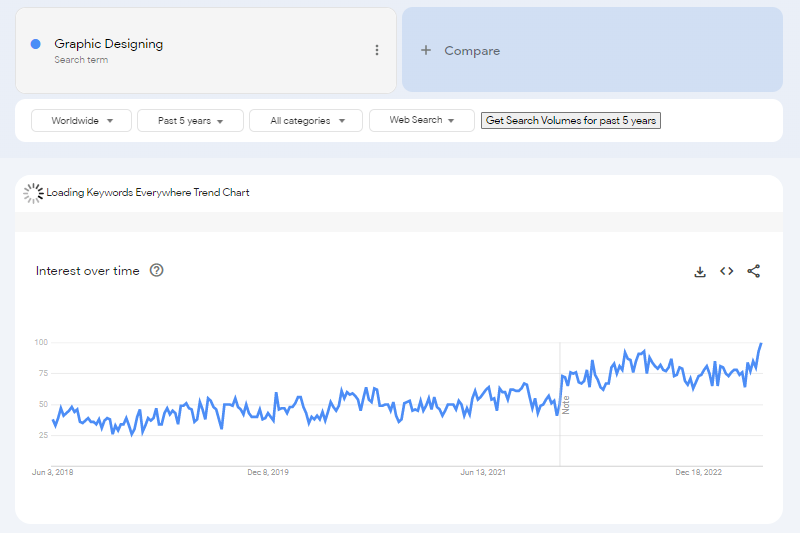The width and height of the screenshot is (800, 533).
Task: Click the Note marker on the chart
Action: tap(565, 405)
